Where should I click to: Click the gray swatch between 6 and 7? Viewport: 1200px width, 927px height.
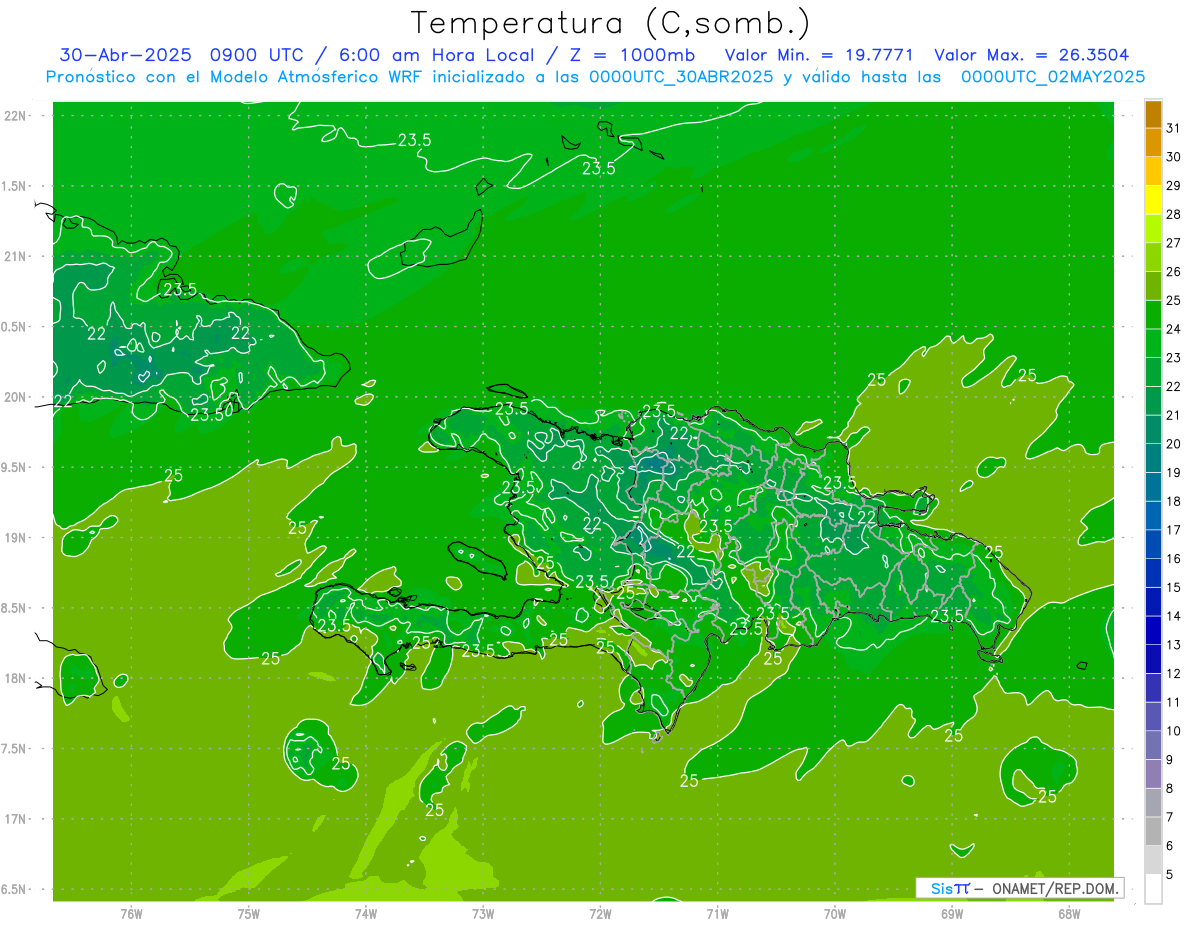coord(1153,831)
